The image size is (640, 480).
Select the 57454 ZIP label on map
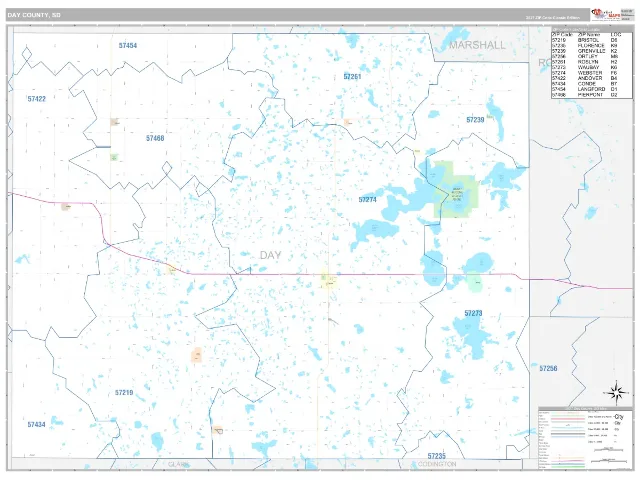click(x=128, y=45)
